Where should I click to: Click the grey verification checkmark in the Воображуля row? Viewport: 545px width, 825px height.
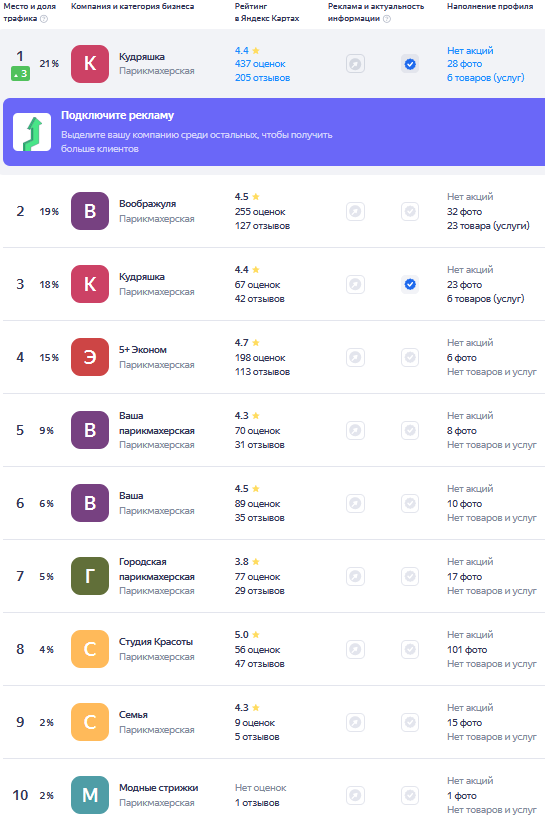click(410, 212)
